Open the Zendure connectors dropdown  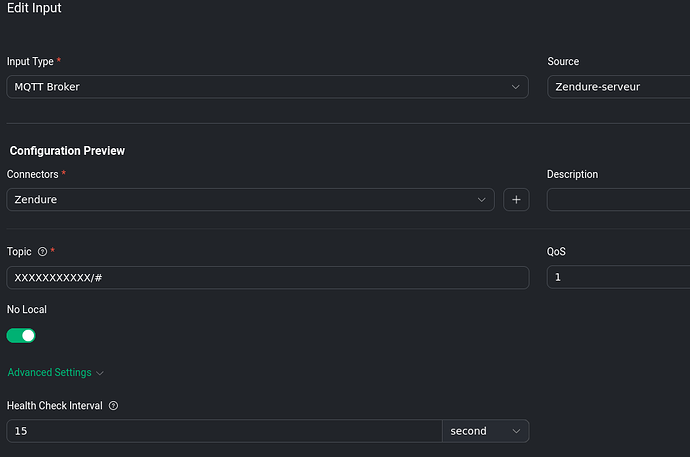[250, 200]
